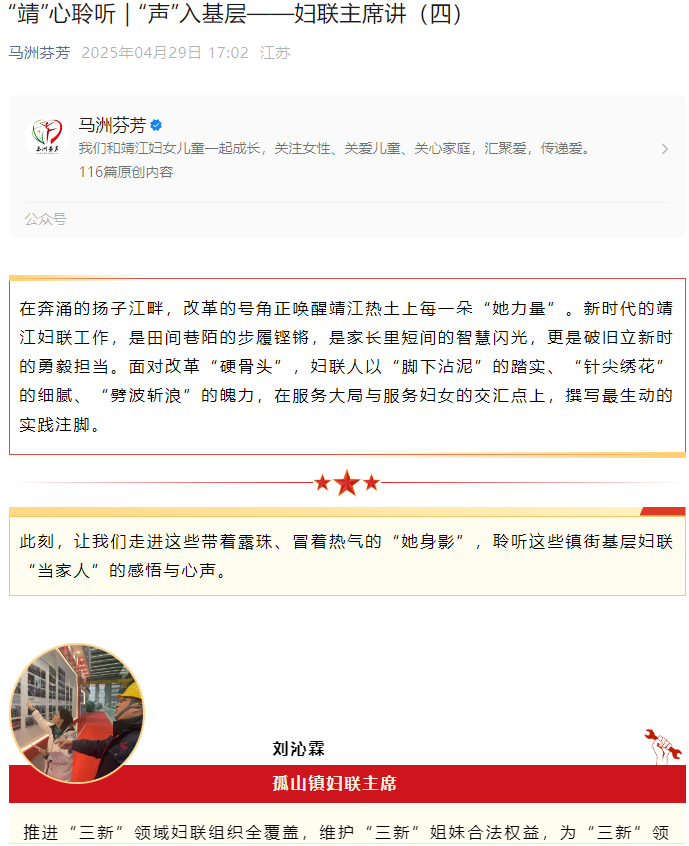Open the circular photo of 刘沁霖
This screenshot has height=846, width=689.
[77, 713]
